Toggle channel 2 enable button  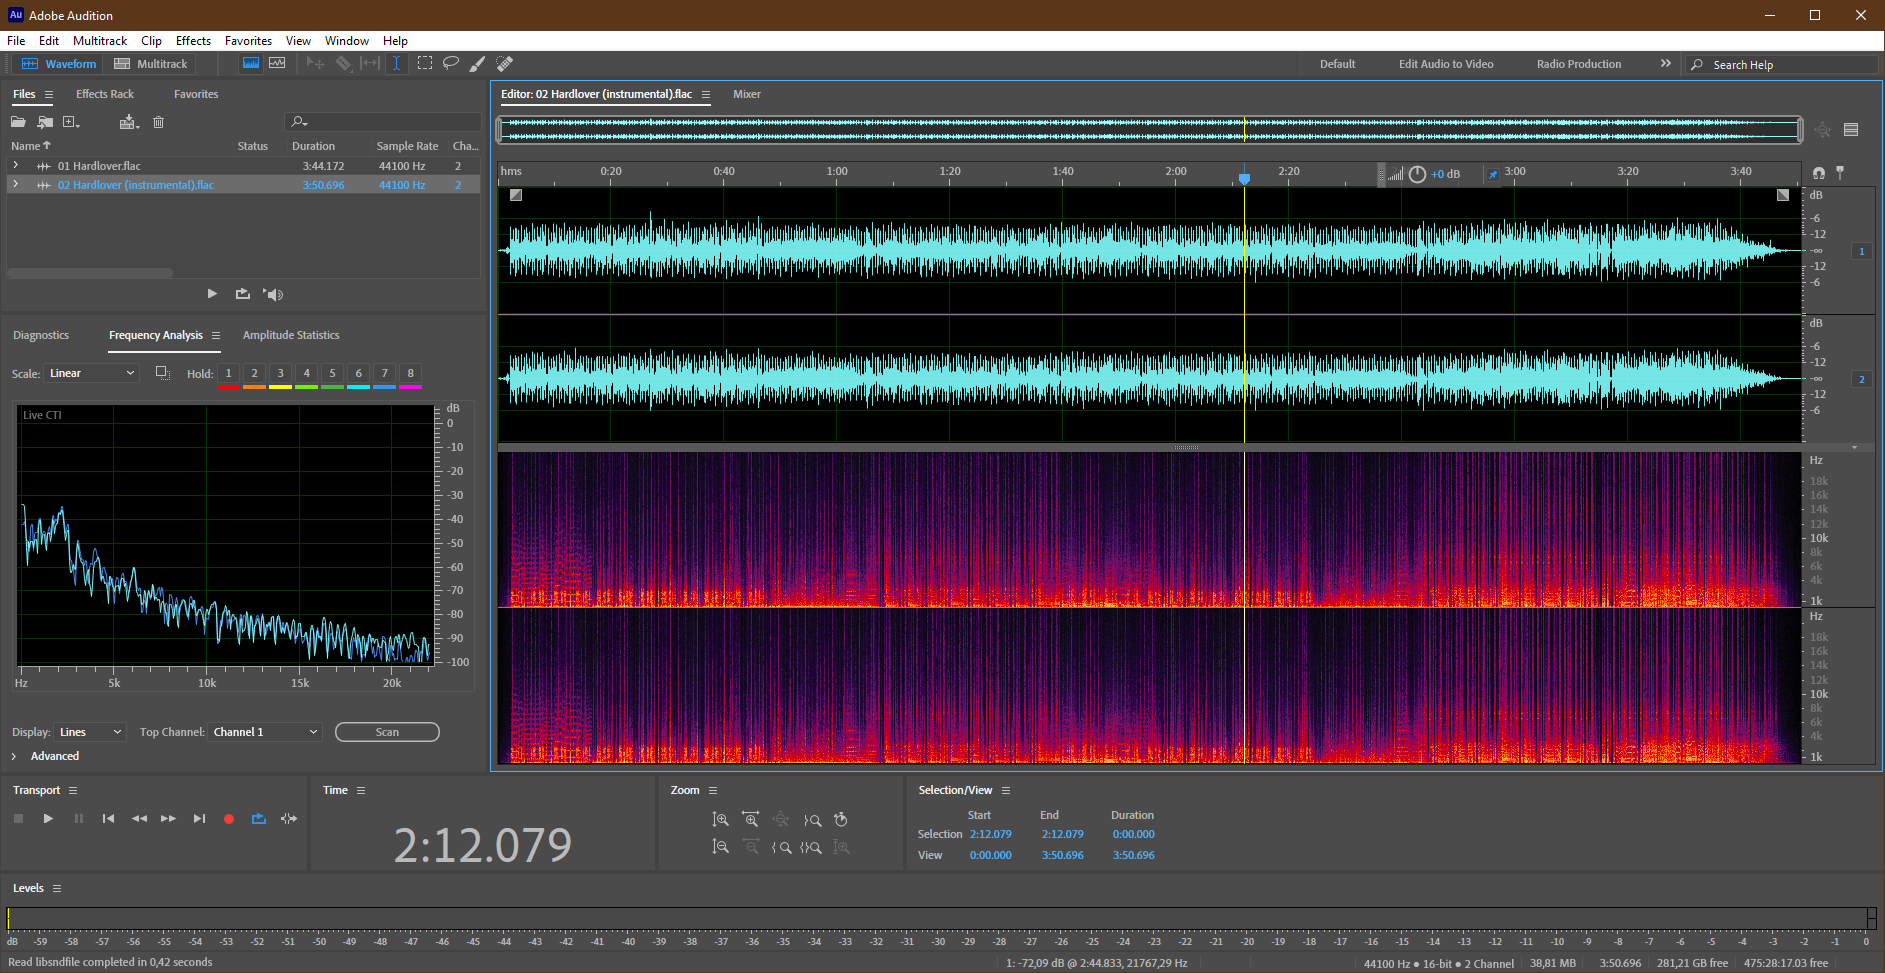1861,379
